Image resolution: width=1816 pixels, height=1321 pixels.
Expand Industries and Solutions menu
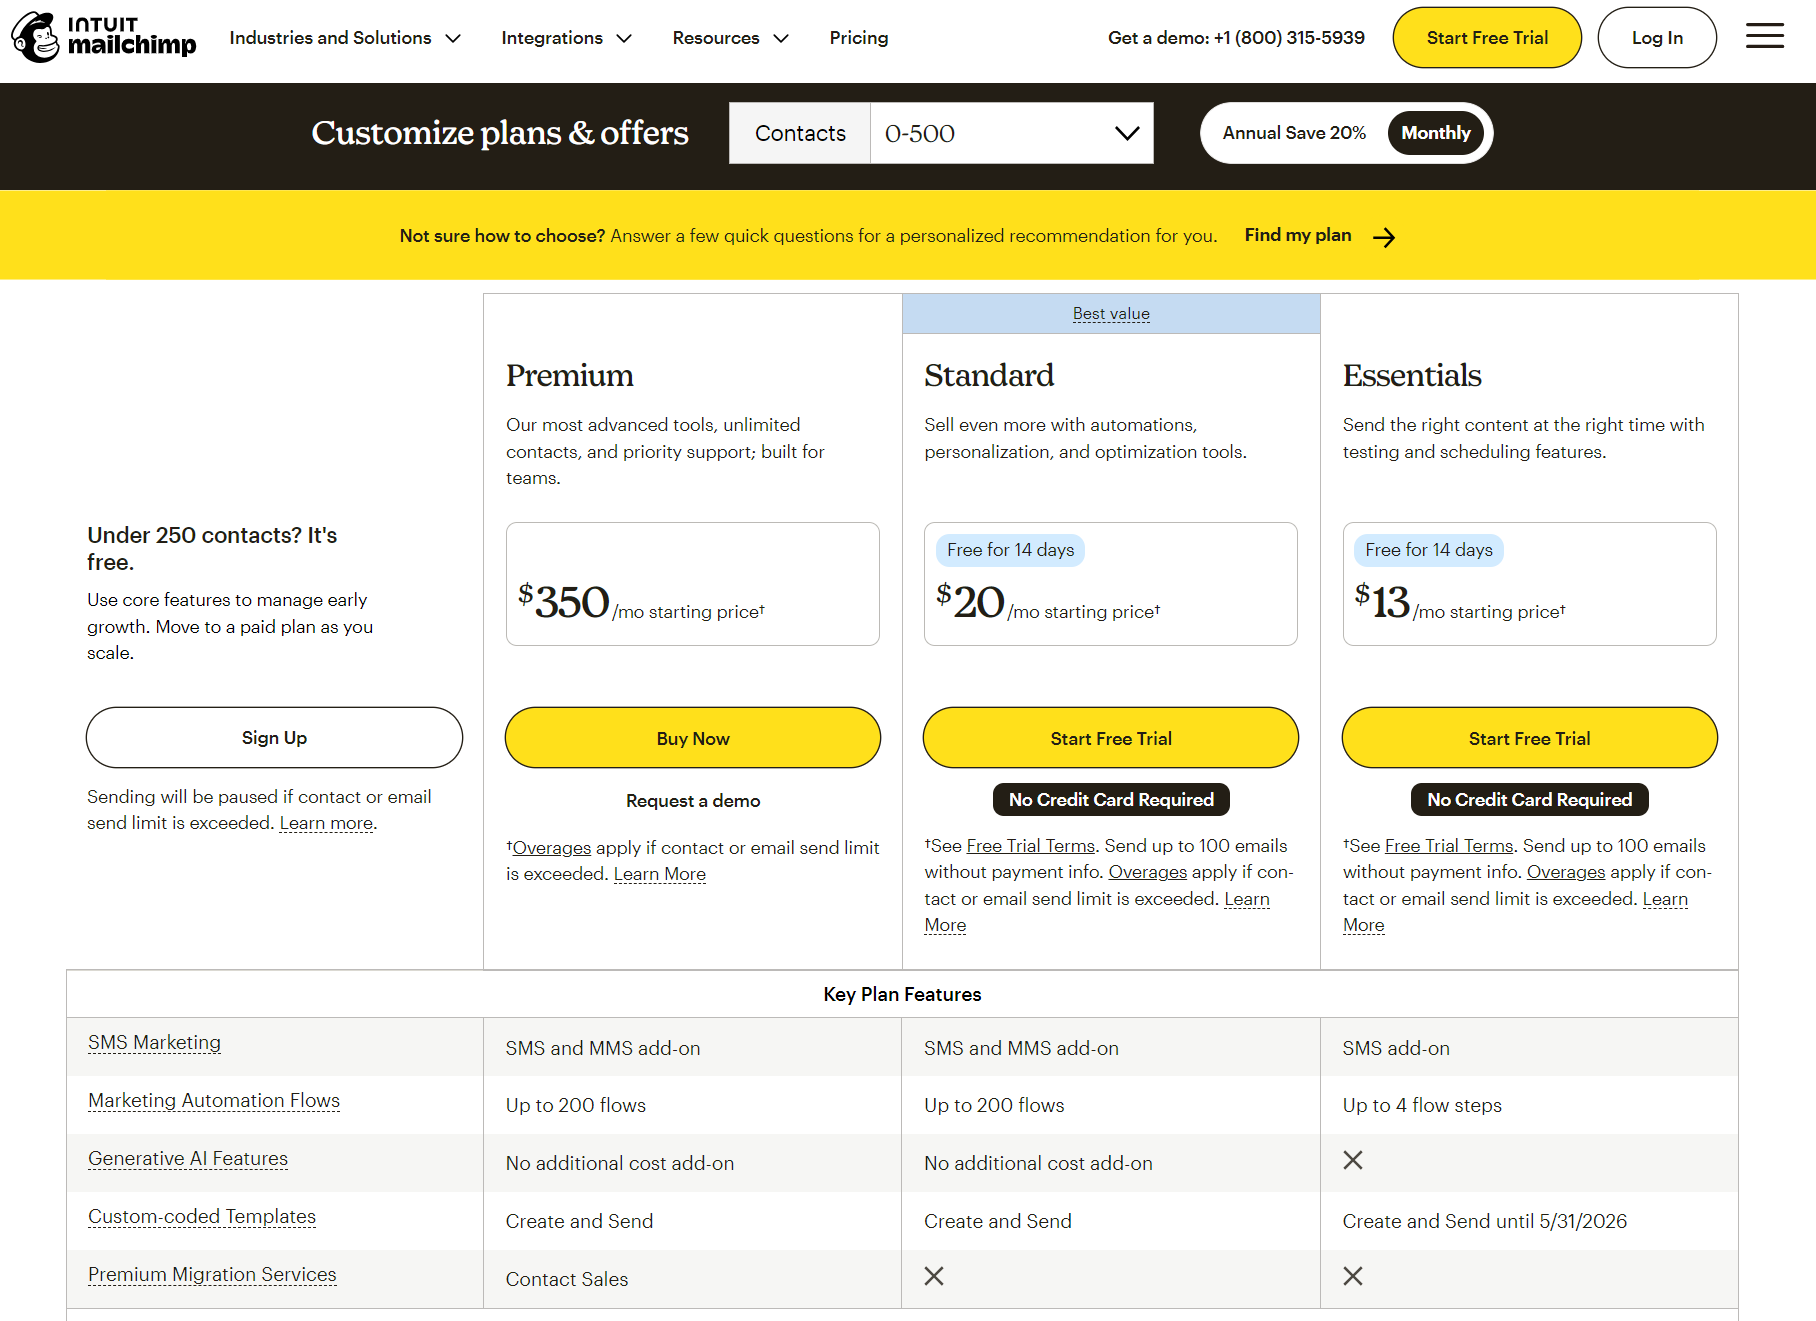click(345, 38)
